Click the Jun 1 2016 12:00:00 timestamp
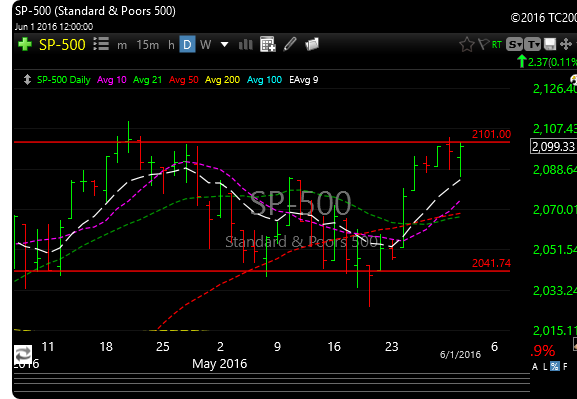Image resolution: width=577 pixels, height=399 pixels. (54, 27)
